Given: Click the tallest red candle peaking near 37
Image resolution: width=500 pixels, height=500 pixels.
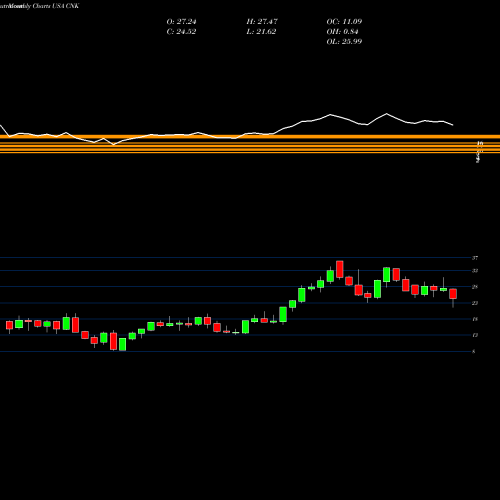Looking at the screenshot, I should [x=340, y=269].
